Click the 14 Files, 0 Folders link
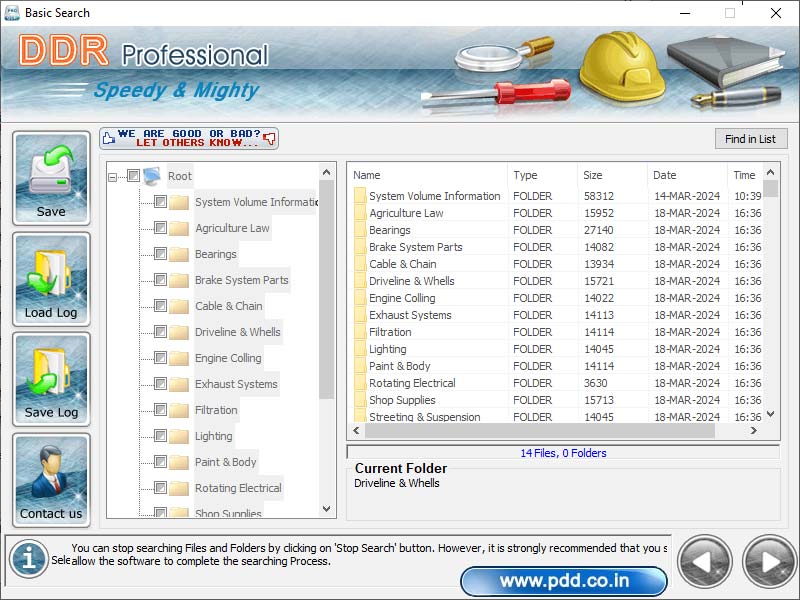This screenshot has height=600, width=800. (x=564, y=453)
